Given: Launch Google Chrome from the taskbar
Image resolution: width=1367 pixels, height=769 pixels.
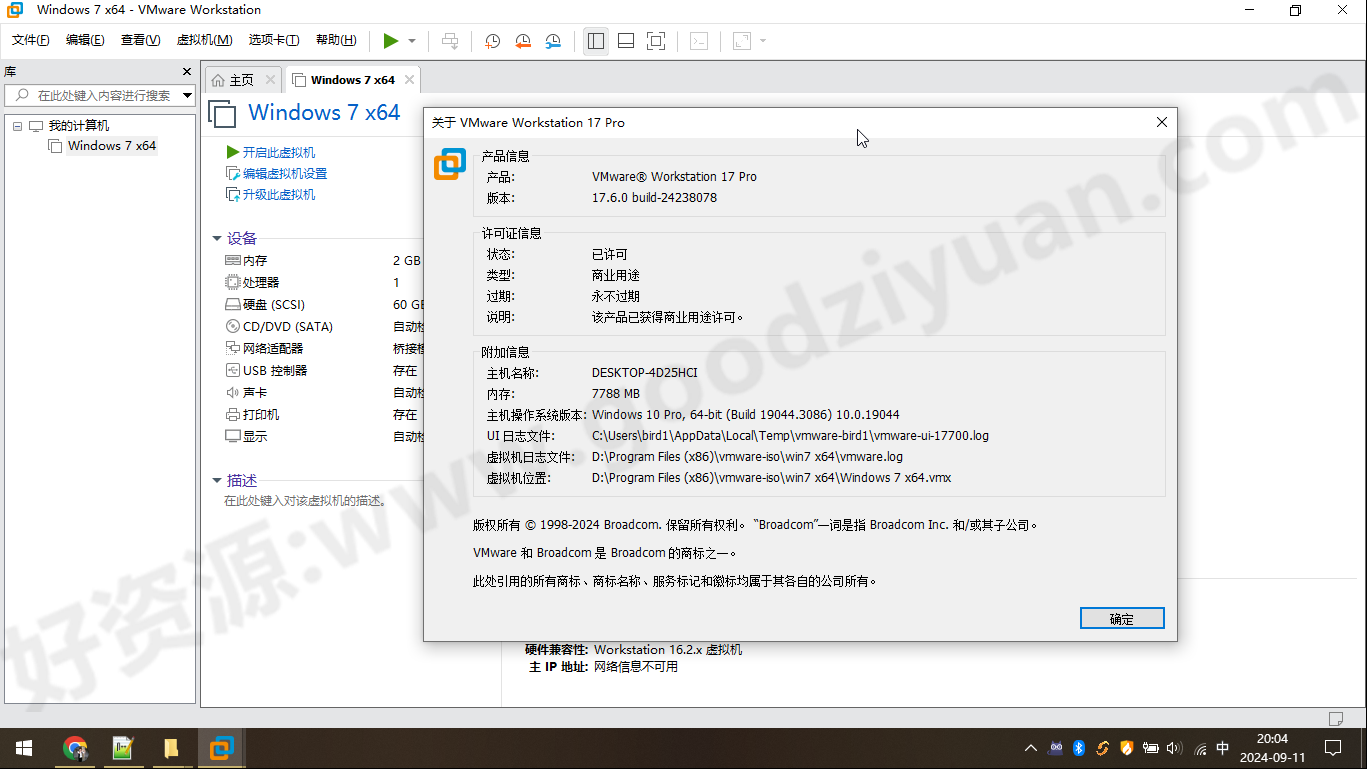Looking at the screenshot, I should click(x=76, y=747).
